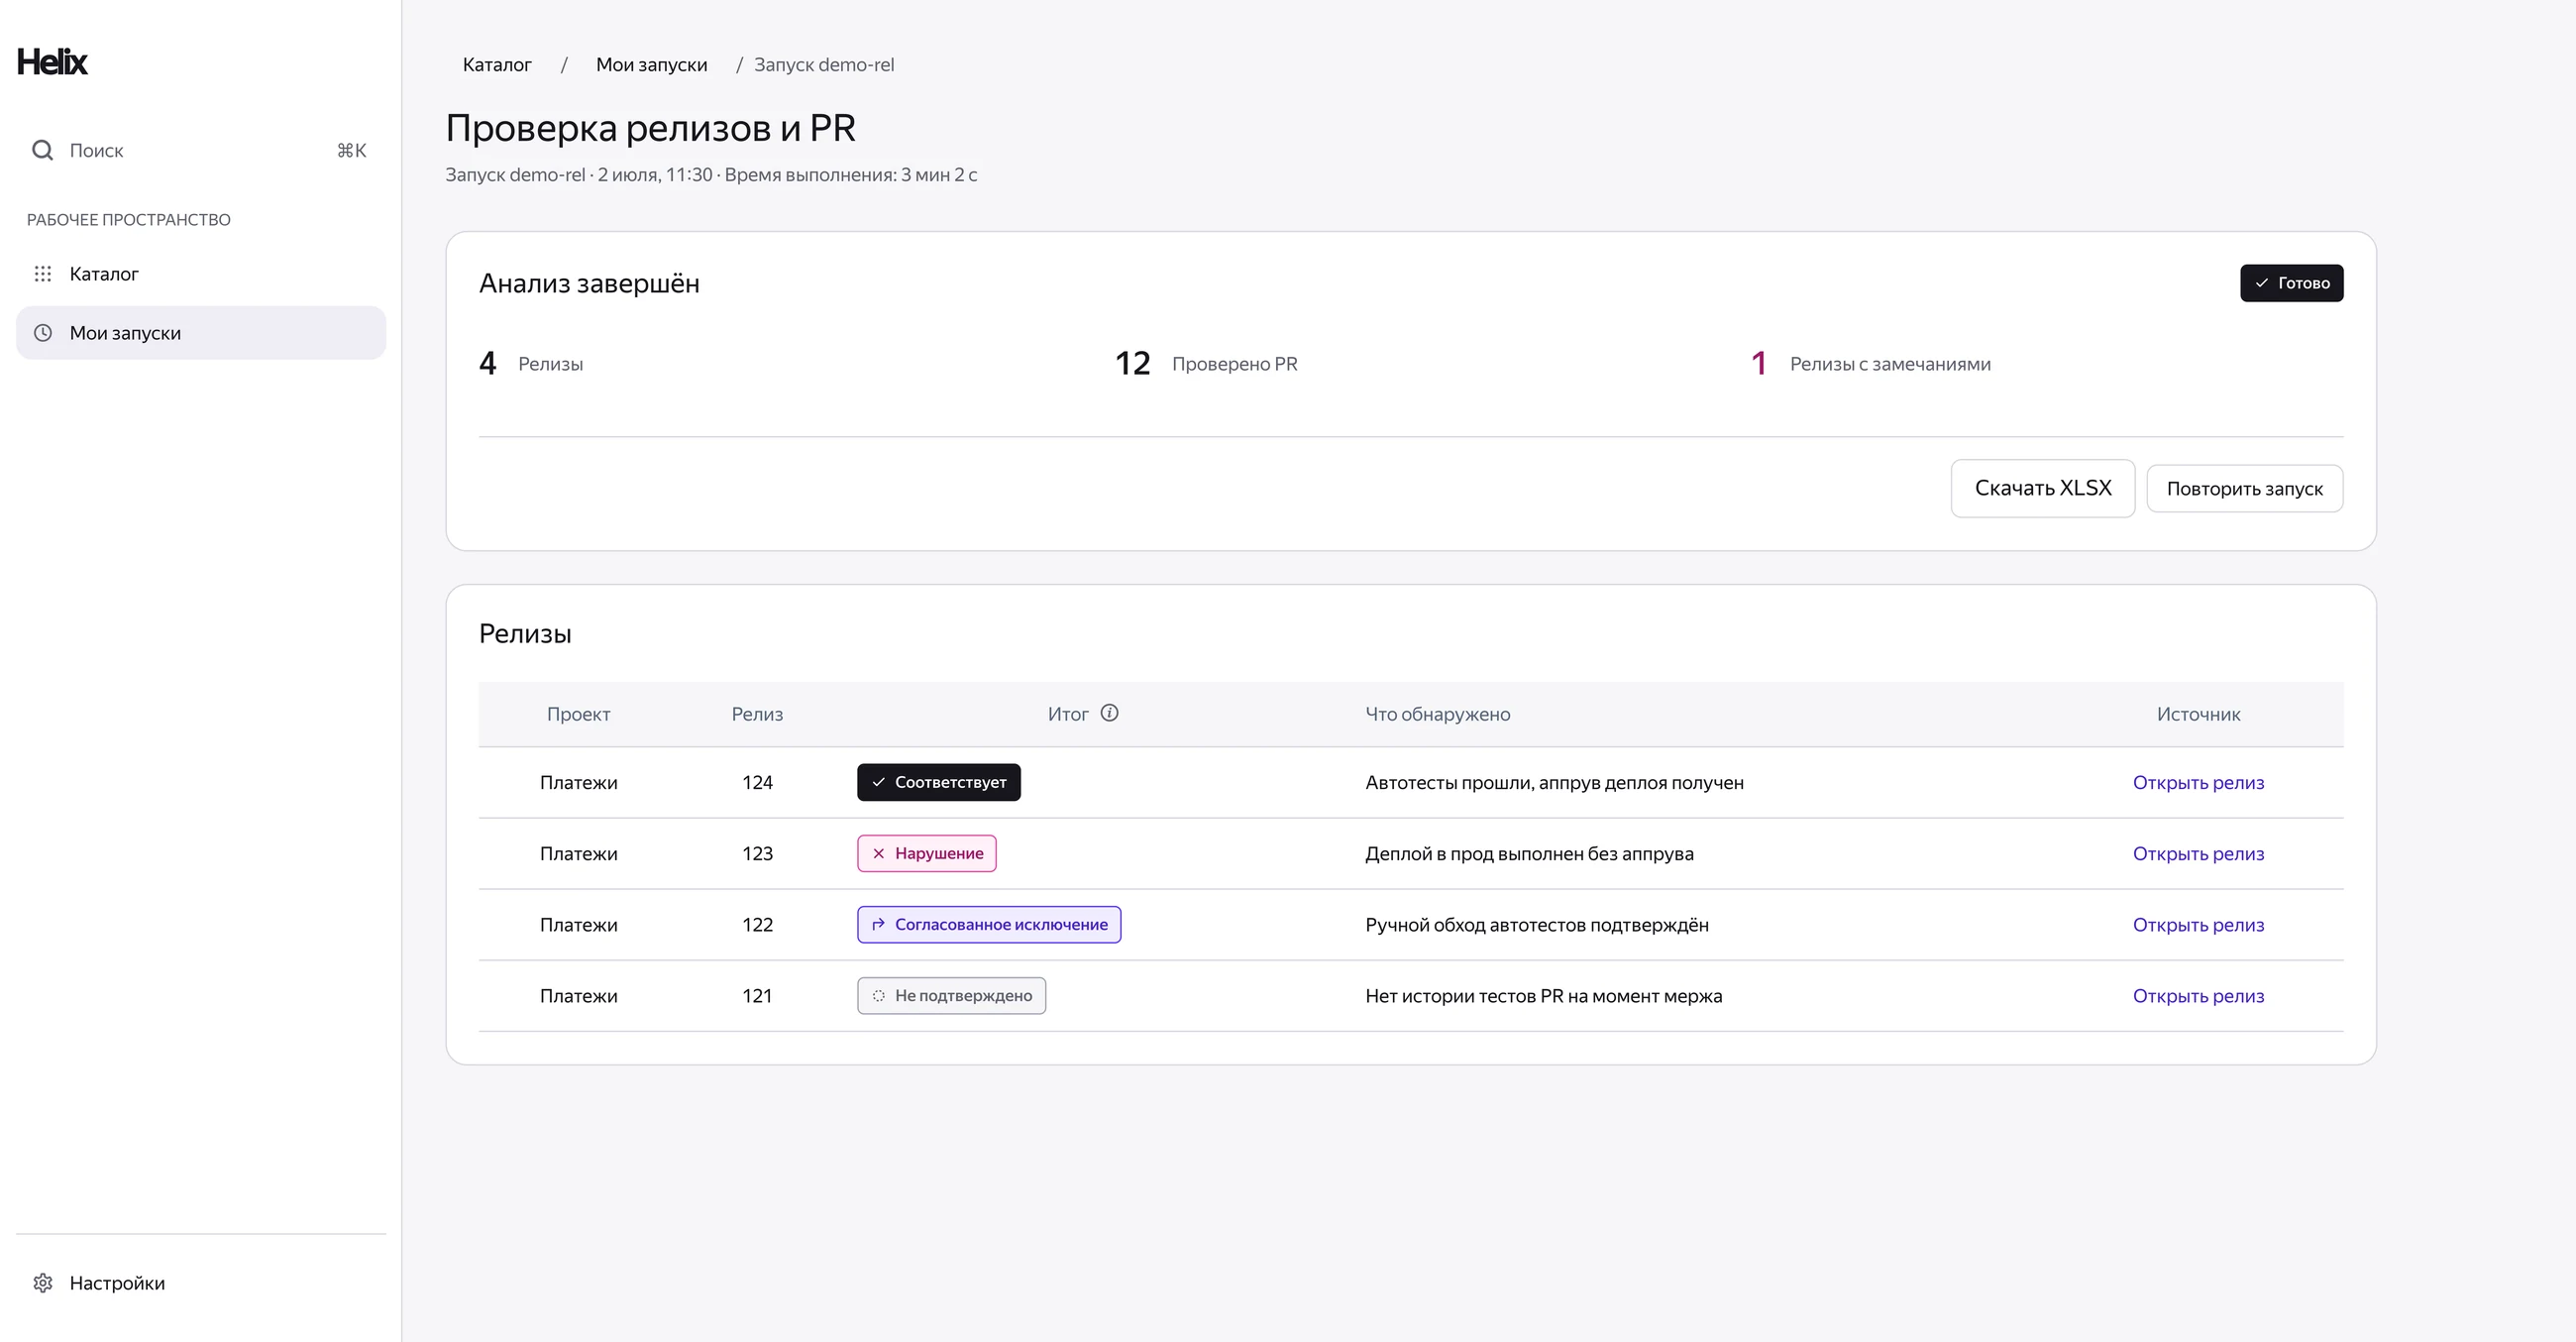Open release link for release 124
This screenshot has height=1342, width=2576.
2198,782
